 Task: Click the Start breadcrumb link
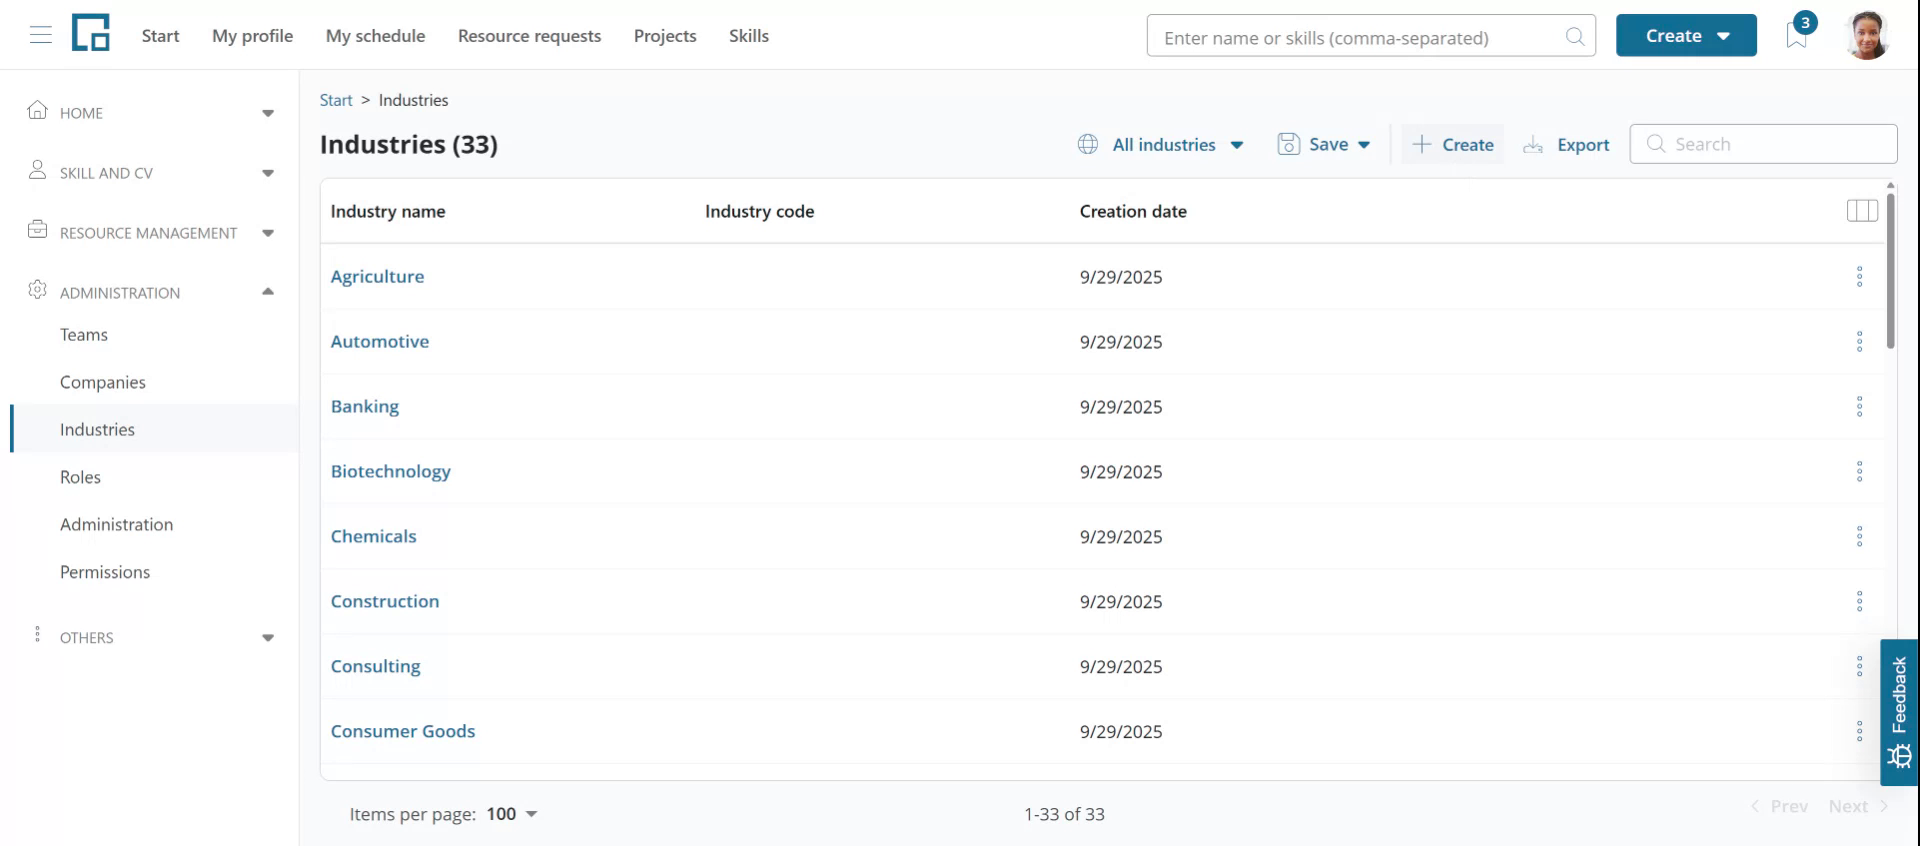click(336, 100)
